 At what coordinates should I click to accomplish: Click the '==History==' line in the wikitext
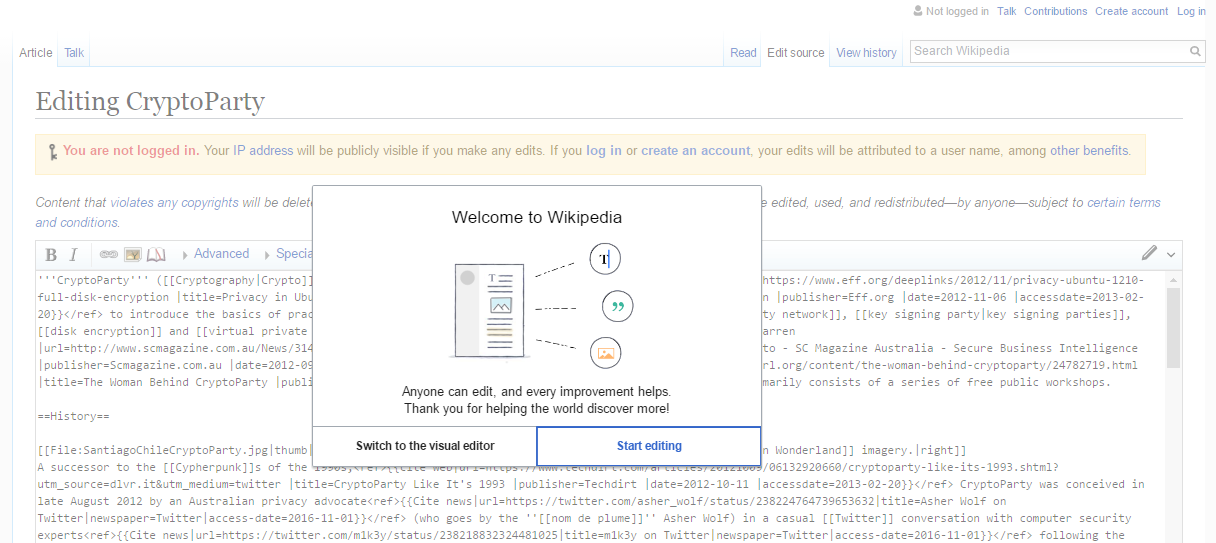tap(74, 415)
